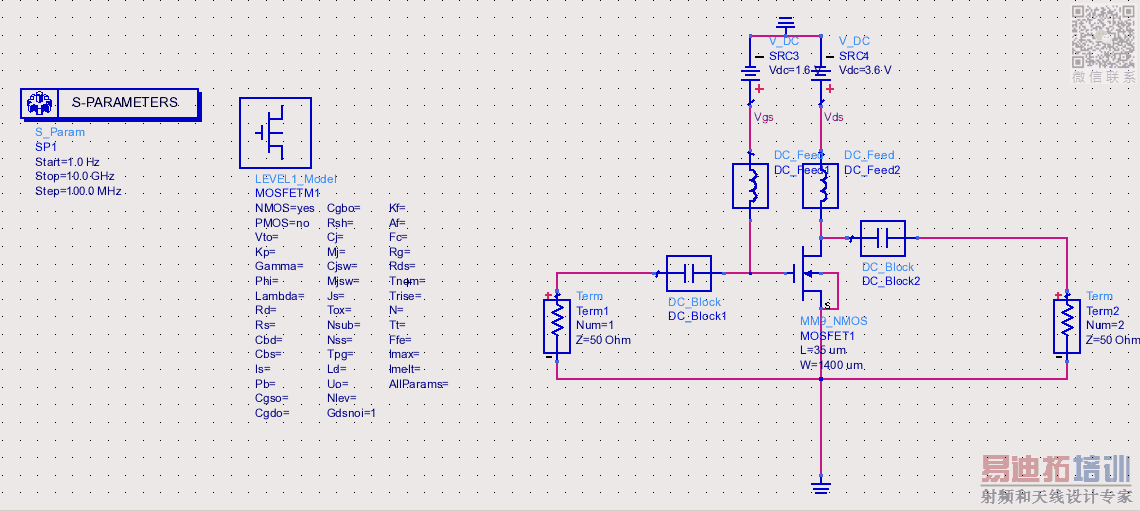Select the Term2 resistor termination symbol
Screen dimensions: 1140x511
point(1067,327)
